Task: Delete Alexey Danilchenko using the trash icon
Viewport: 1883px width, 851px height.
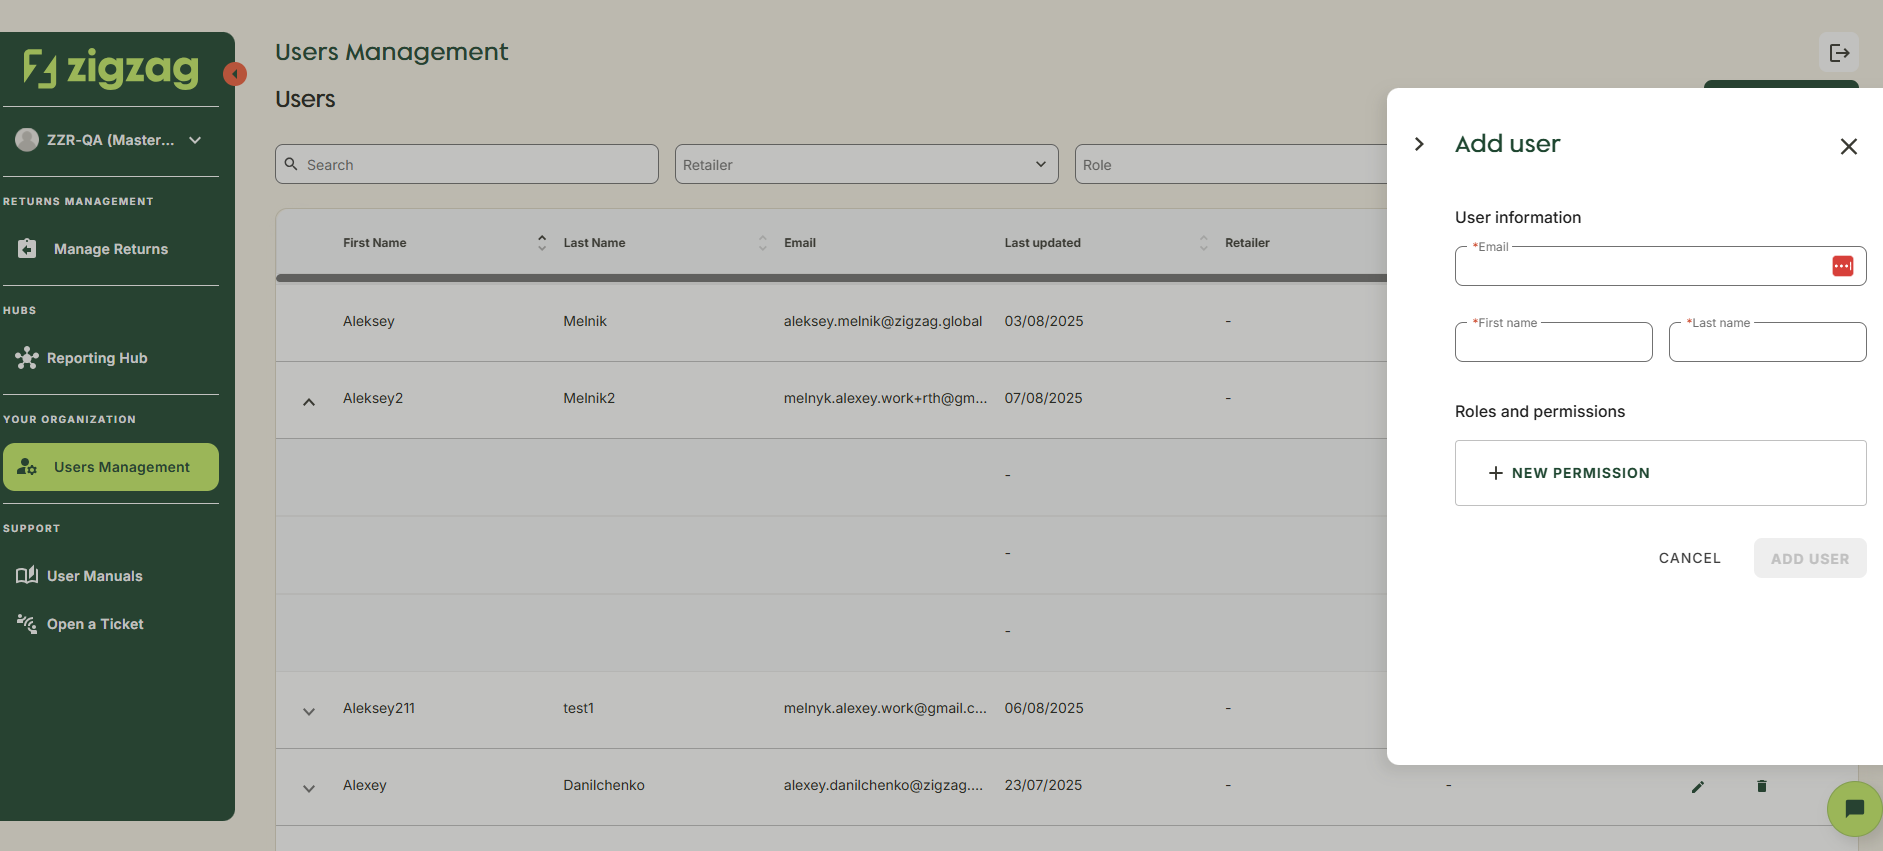Action: point(1762,786)
